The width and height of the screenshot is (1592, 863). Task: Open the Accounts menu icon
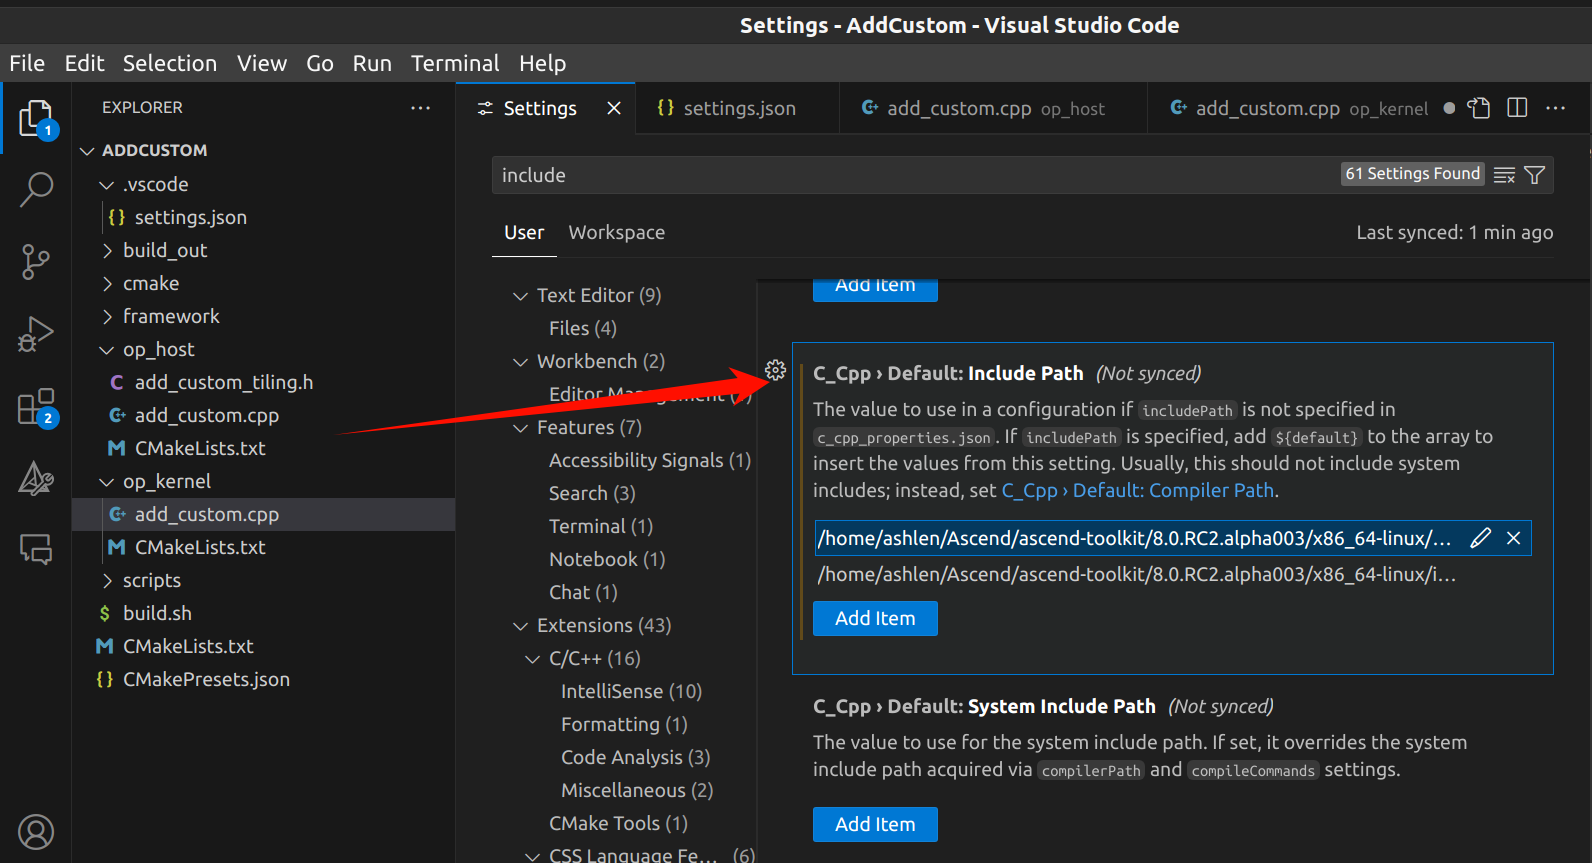tap(36, 832)
